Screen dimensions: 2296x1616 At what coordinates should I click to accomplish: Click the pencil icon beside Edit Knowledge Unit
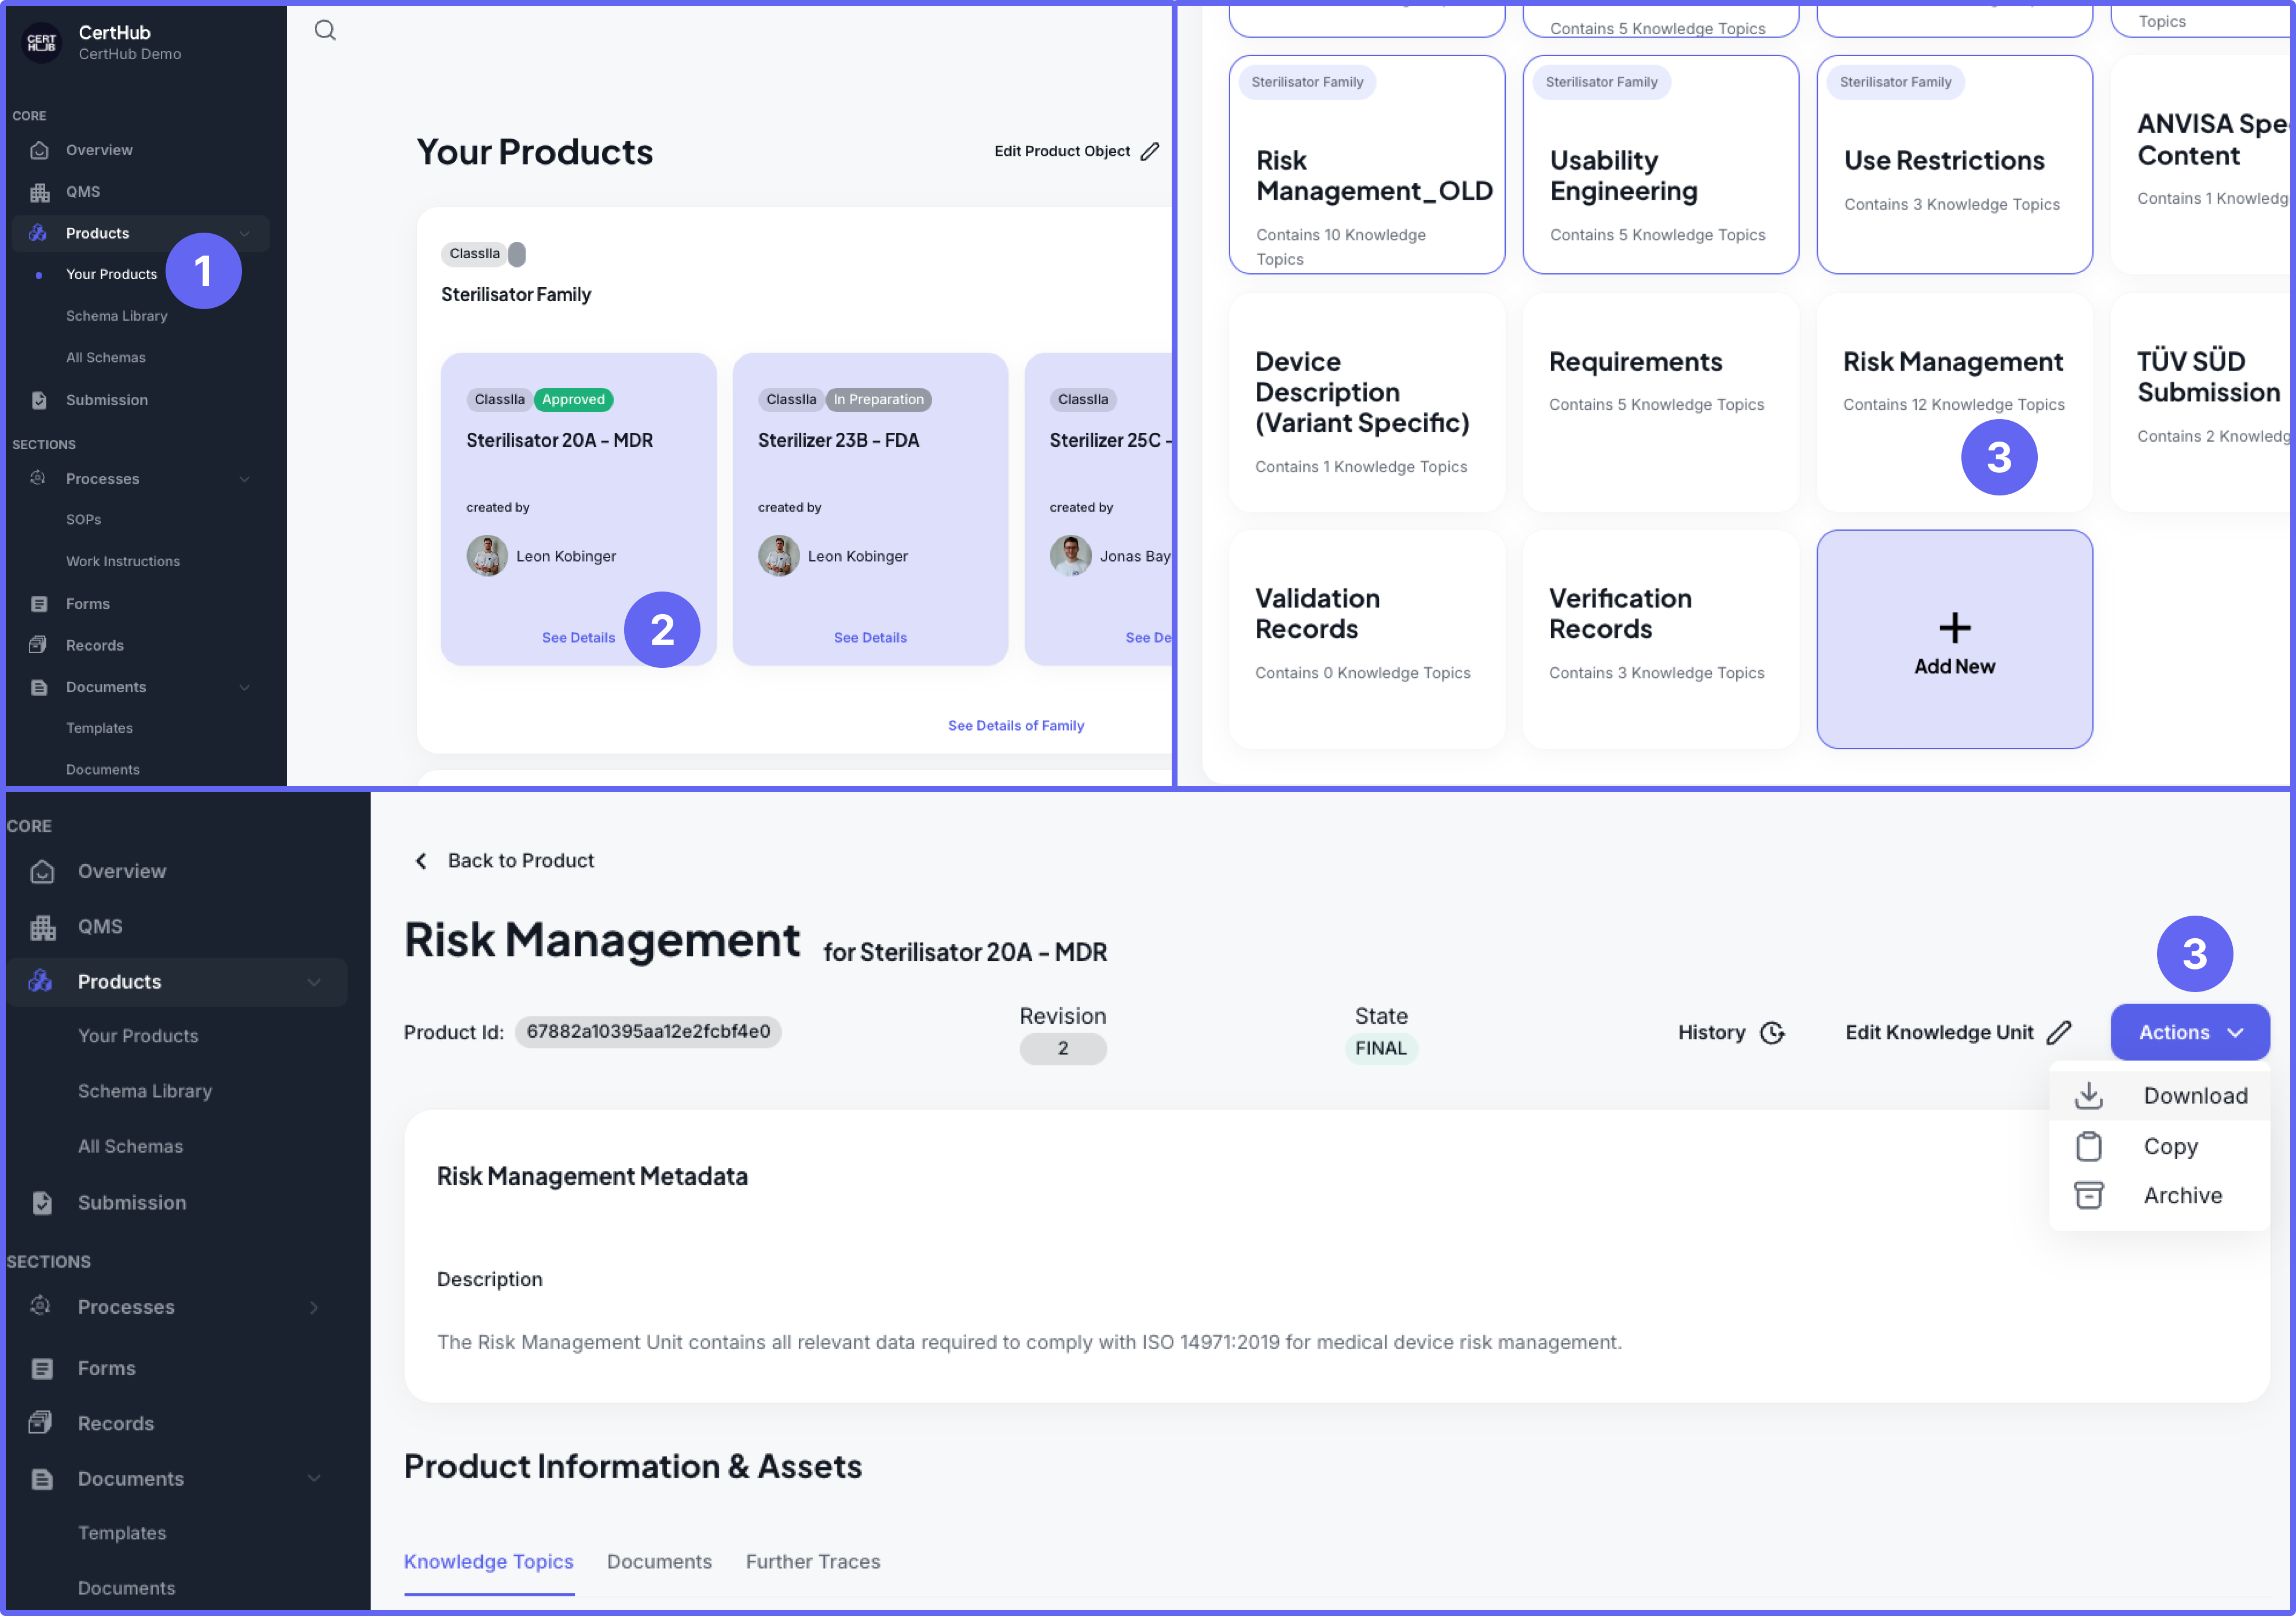click(x=2059, y=1032)
